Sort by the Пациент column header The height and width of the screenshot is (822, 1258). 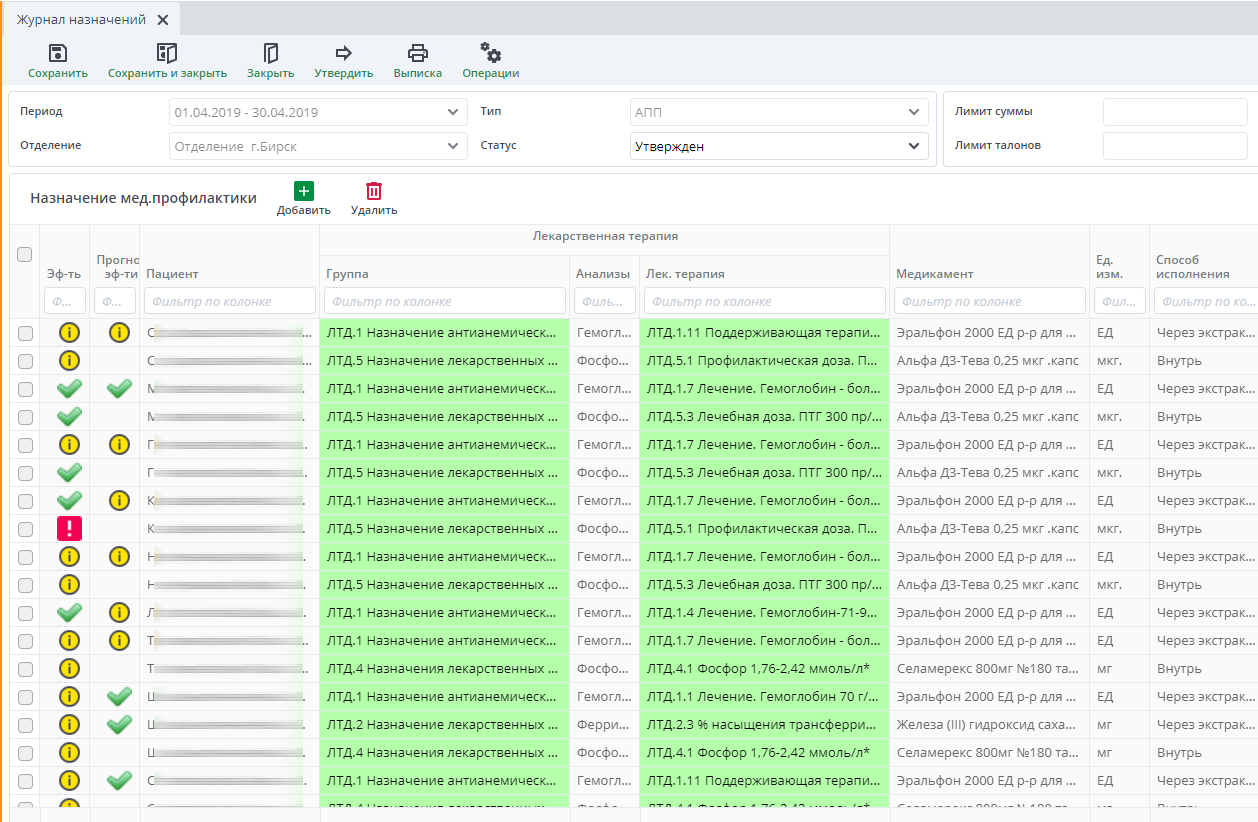(172, 274)
